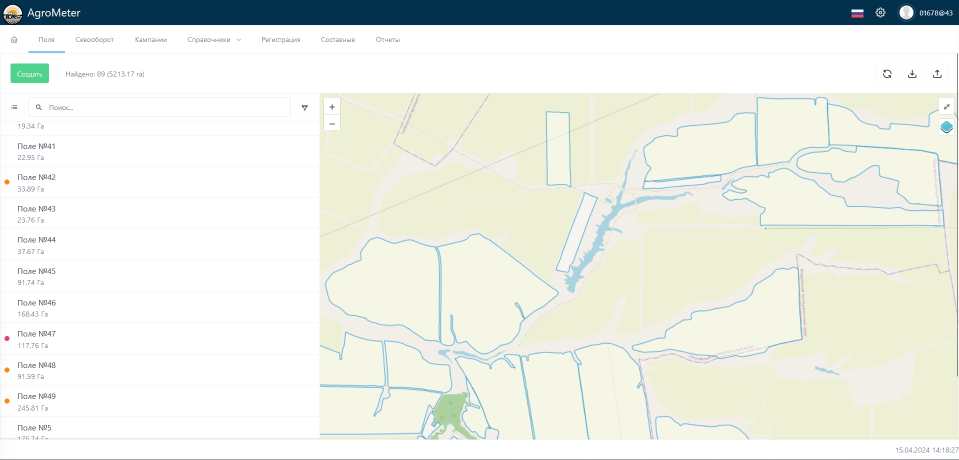Open the Отчеты tab
The width and height of the screenshot is (959, 460).
coord(388,39)
